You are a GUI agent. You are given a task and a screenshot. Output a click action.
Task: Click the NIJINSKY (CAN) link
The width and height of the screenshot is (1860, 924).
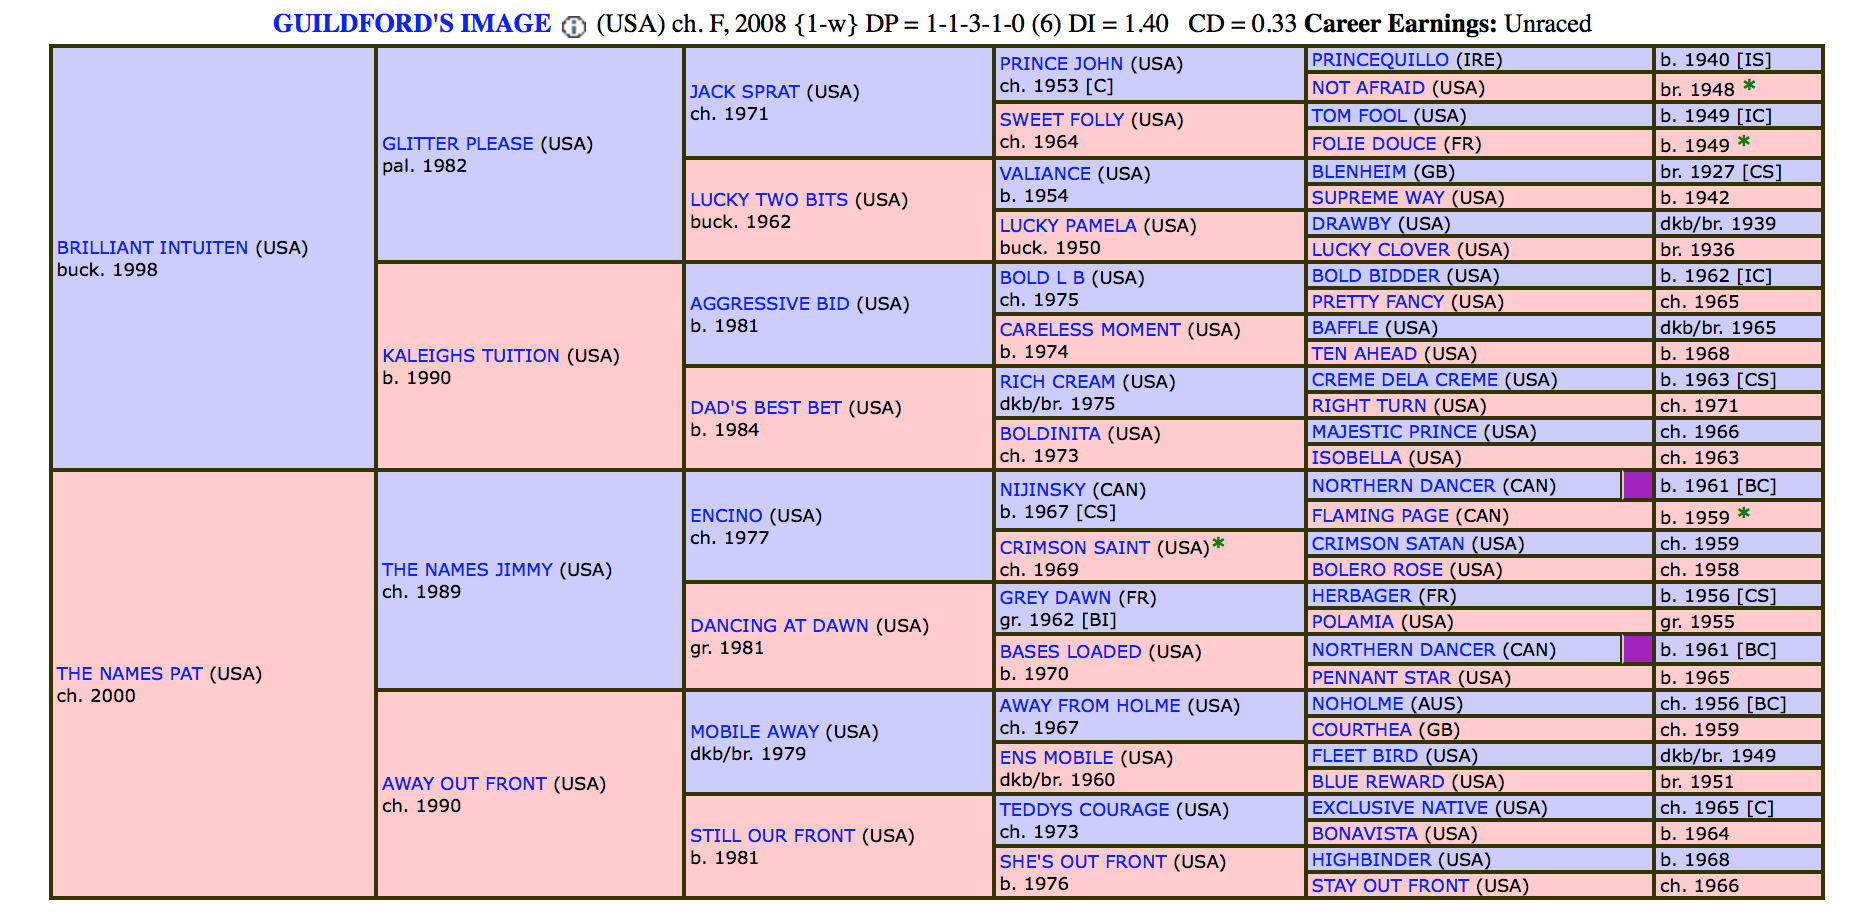(x=1042, y=490)
